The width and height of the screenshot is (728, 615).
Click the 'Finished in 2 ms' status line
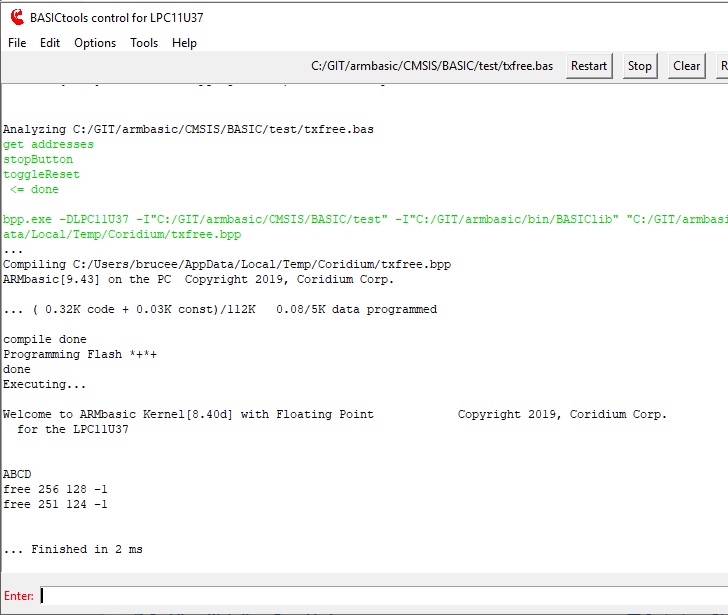tap(74, 550)
